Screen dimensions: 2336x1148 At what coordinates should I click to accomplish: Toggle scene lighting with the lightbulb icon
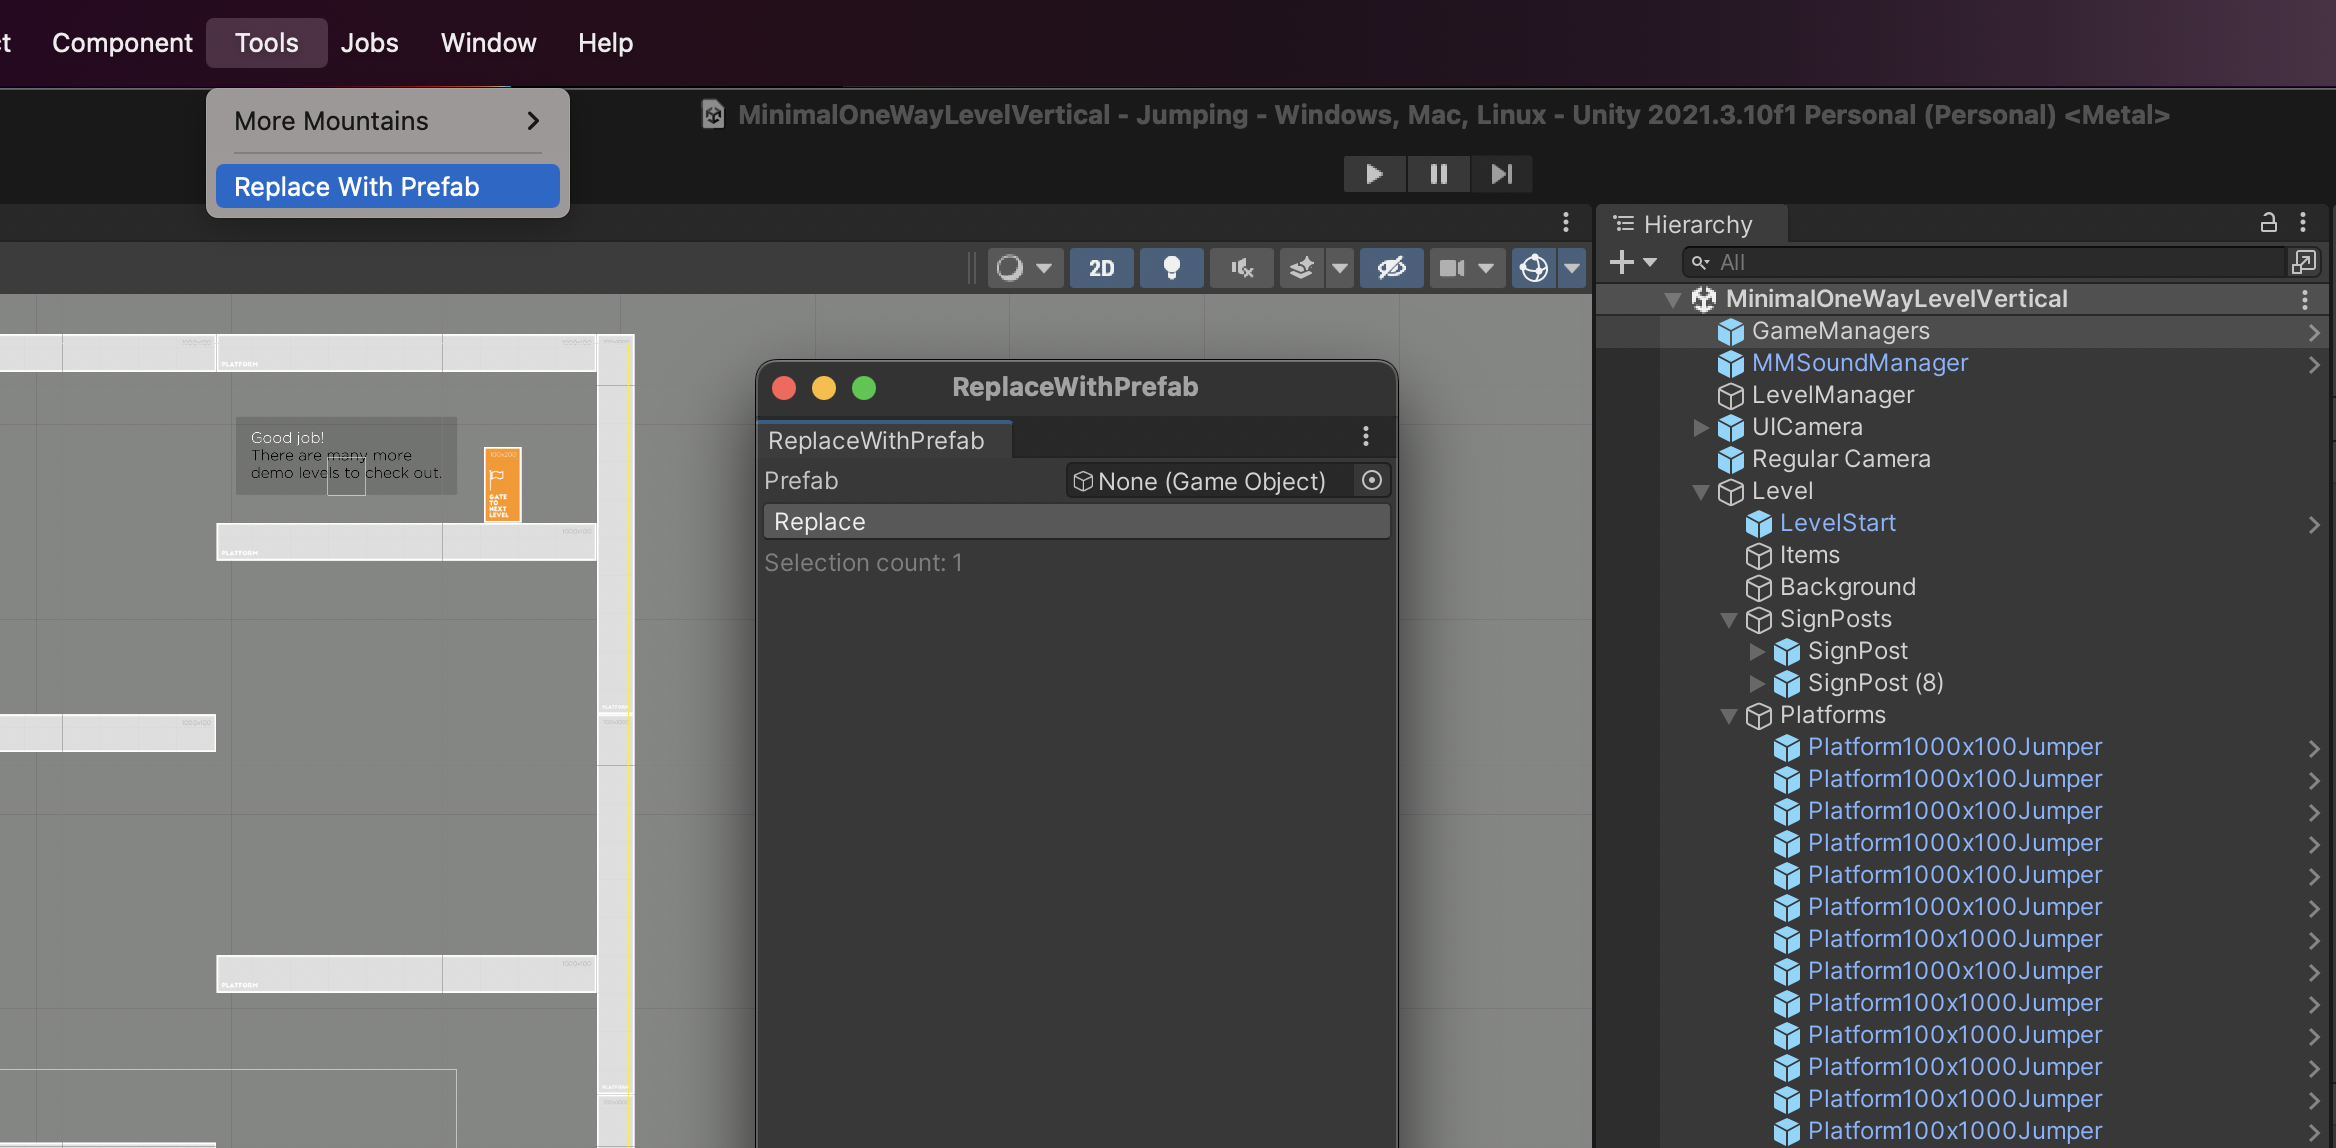pos(1171,268)
